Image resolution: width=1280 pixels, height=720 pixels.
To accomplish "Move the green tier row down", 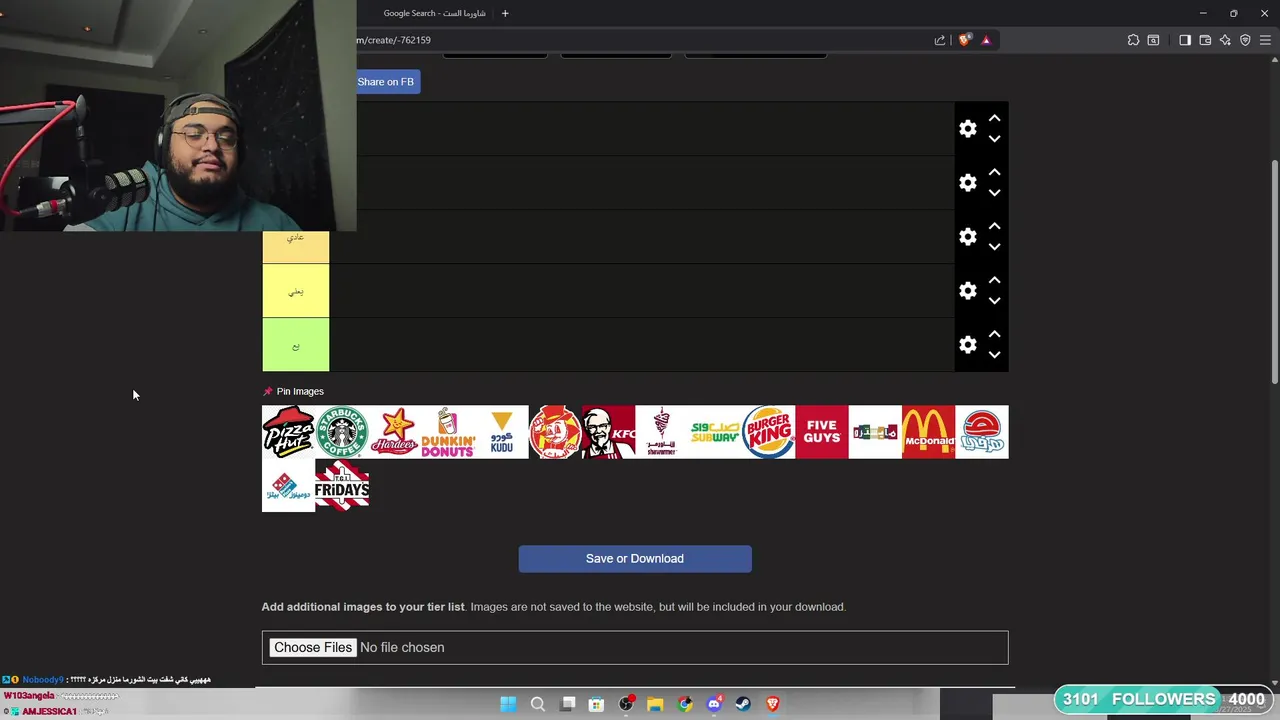I will 994,355.
